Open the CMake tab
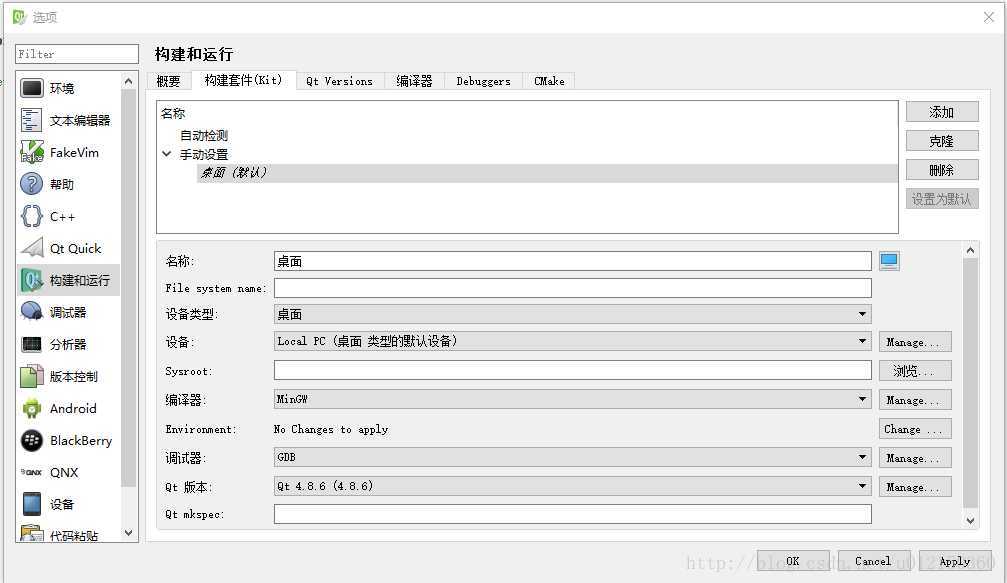Image resolution: width=1007 pixels, height=583 pixels. pos(549,81)
